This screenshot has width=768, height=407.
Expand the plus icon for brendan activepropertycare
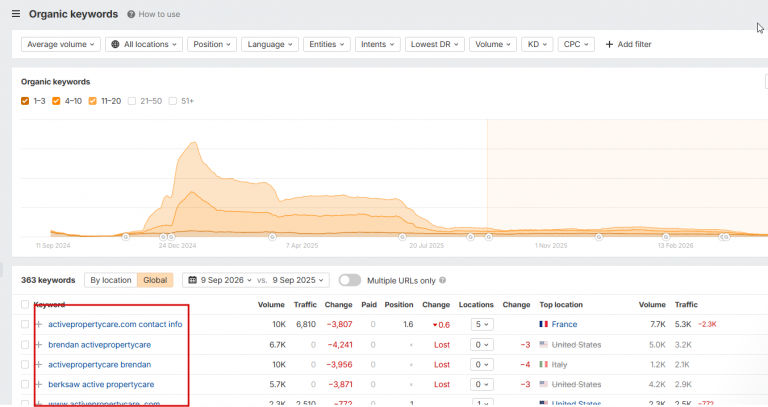[39, 345]
